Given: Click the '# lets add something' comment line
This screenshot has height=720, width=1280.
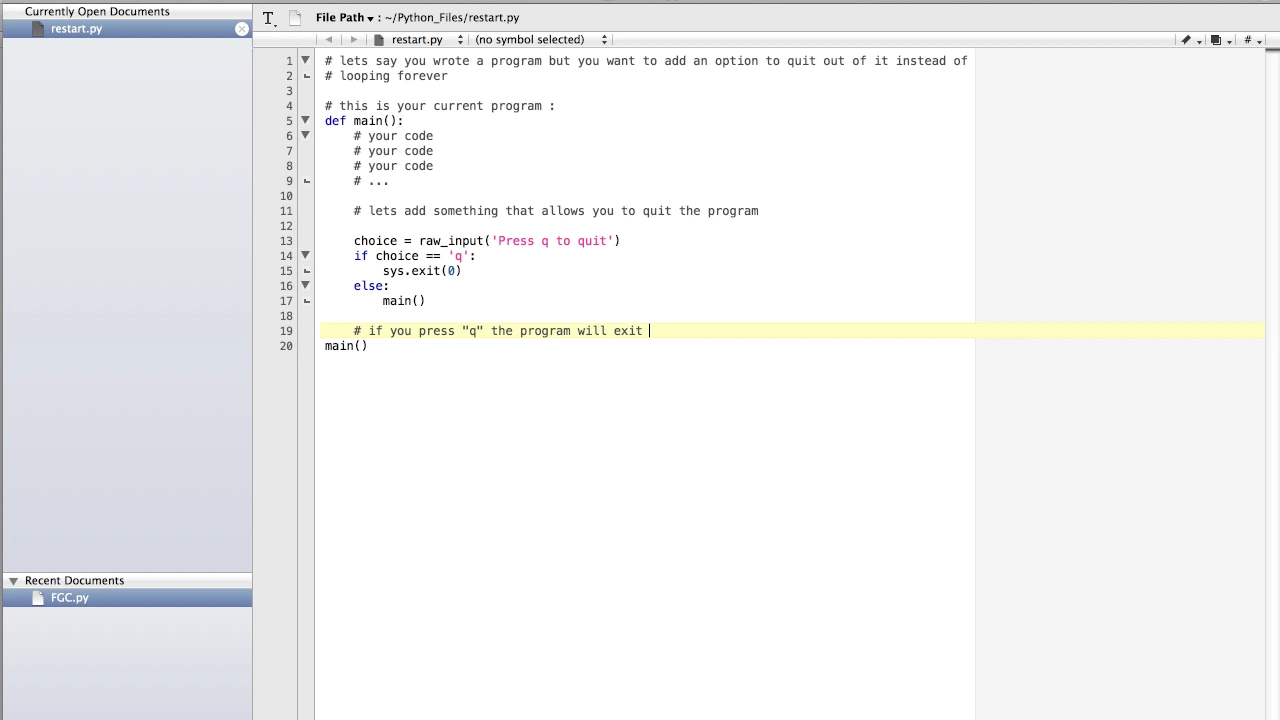Looking at the screenshot, I should [556, 211].
